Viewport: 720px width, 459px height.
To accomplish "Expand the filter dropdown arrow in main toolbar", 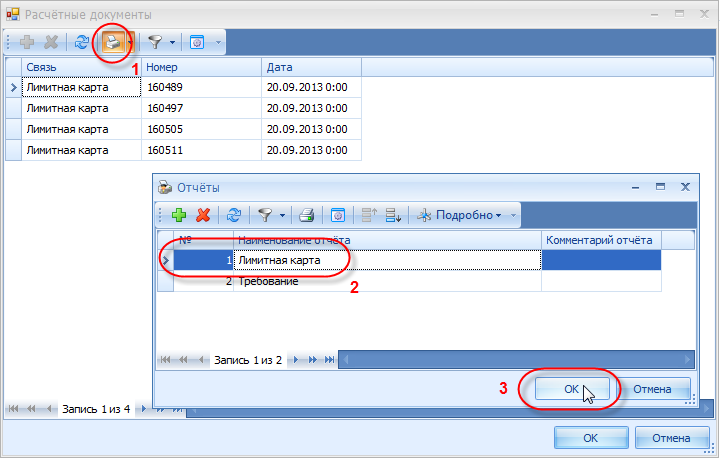I will tap(172, 42).
